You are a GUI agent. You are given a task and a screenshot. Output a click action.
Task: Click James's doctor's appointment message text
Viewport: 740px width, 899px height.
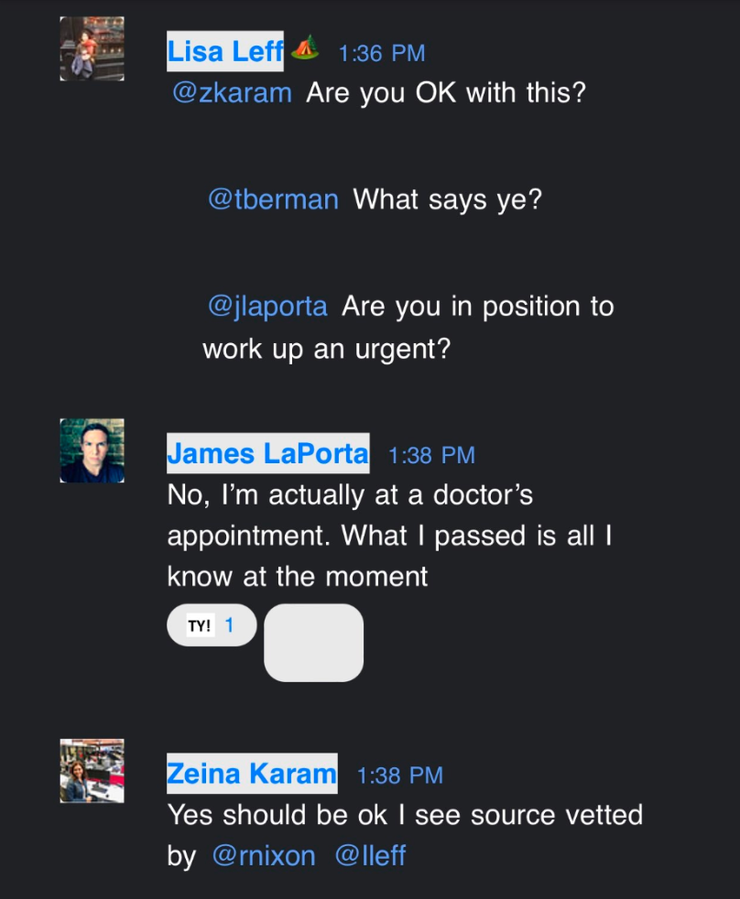388,535
